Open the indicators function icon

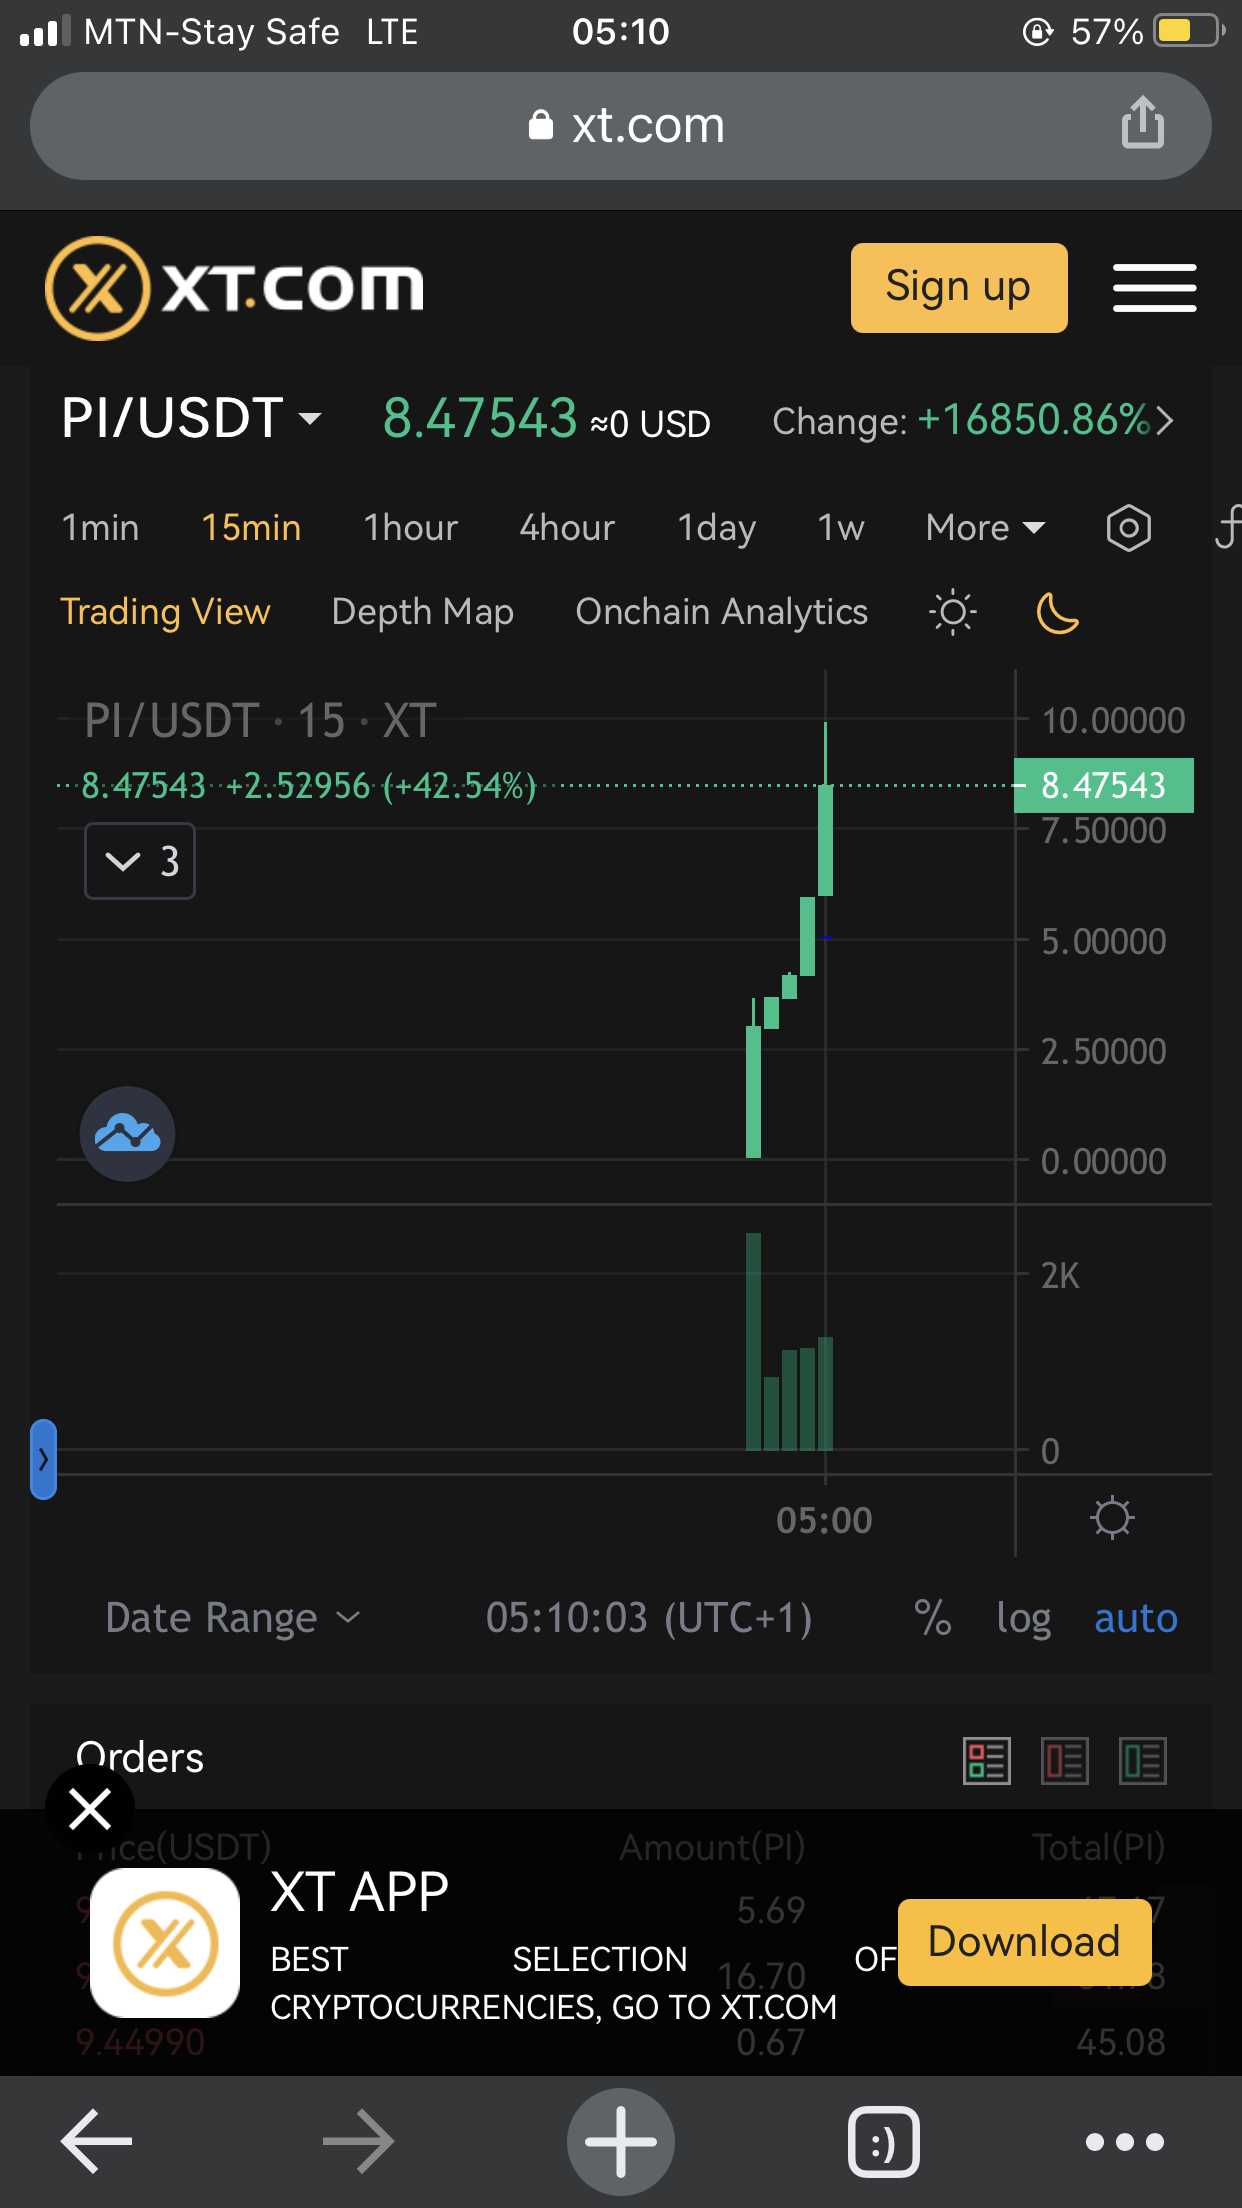coord(1227,527)
